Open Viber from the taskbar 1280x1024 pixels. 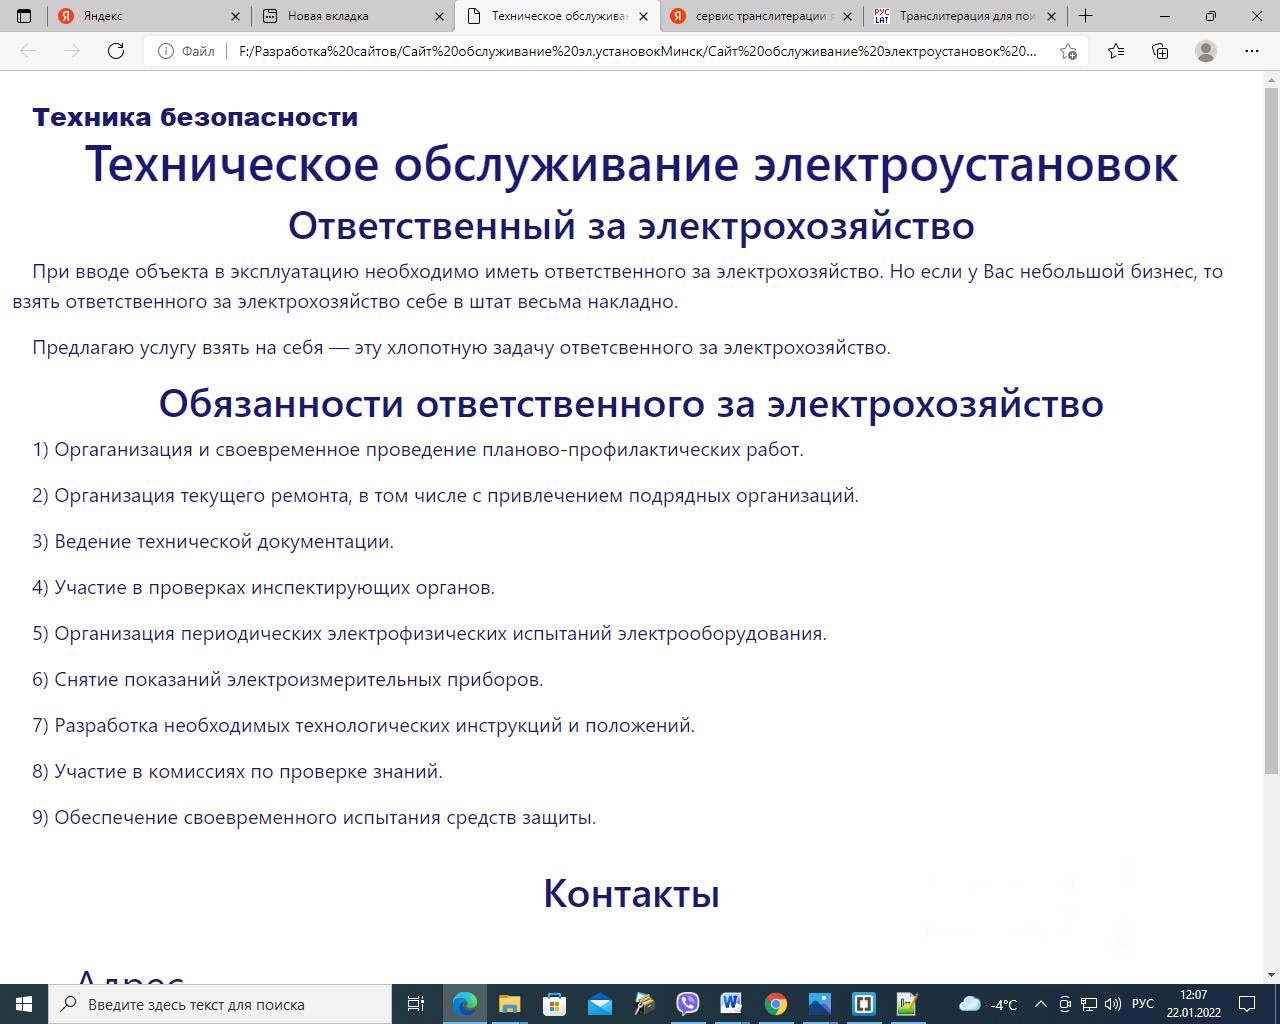[x=688, y=1004]
